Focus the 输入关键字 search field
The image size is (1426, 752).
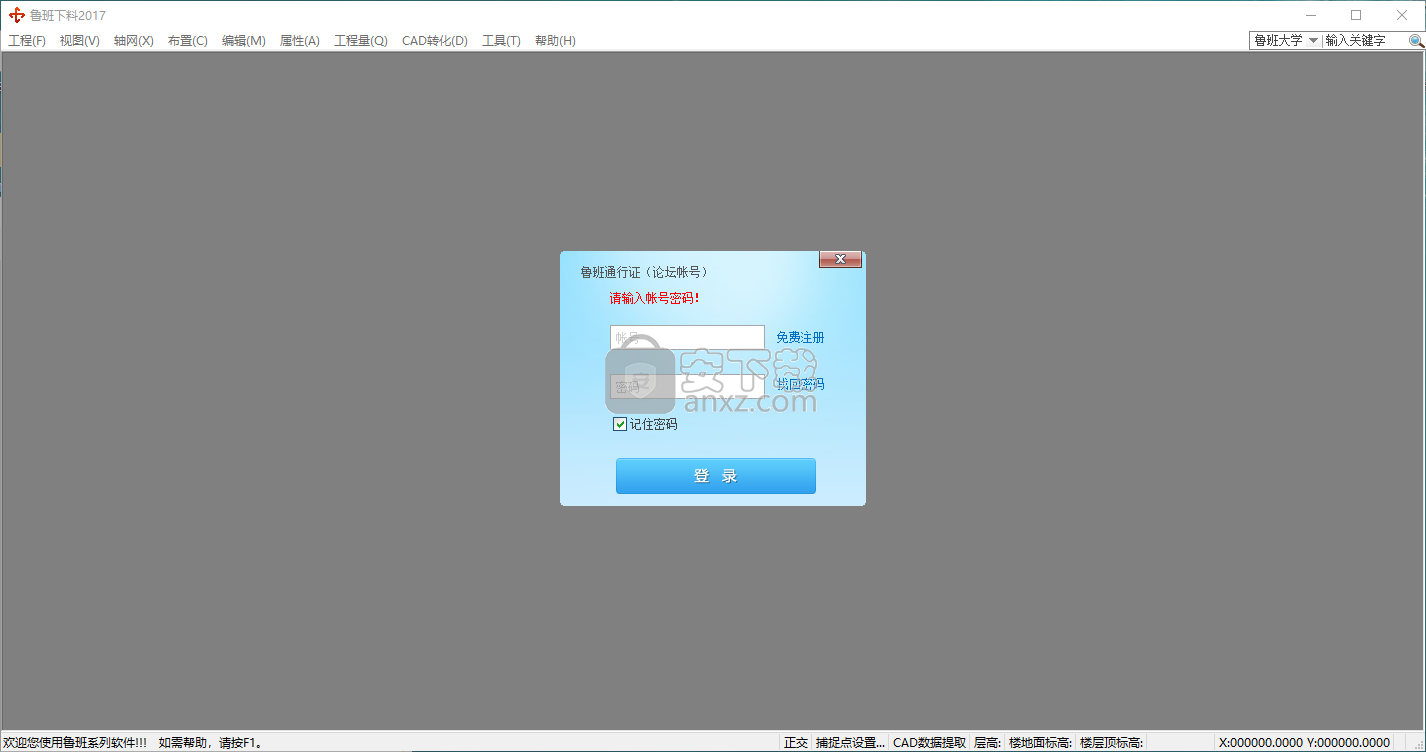(1364, 41)
